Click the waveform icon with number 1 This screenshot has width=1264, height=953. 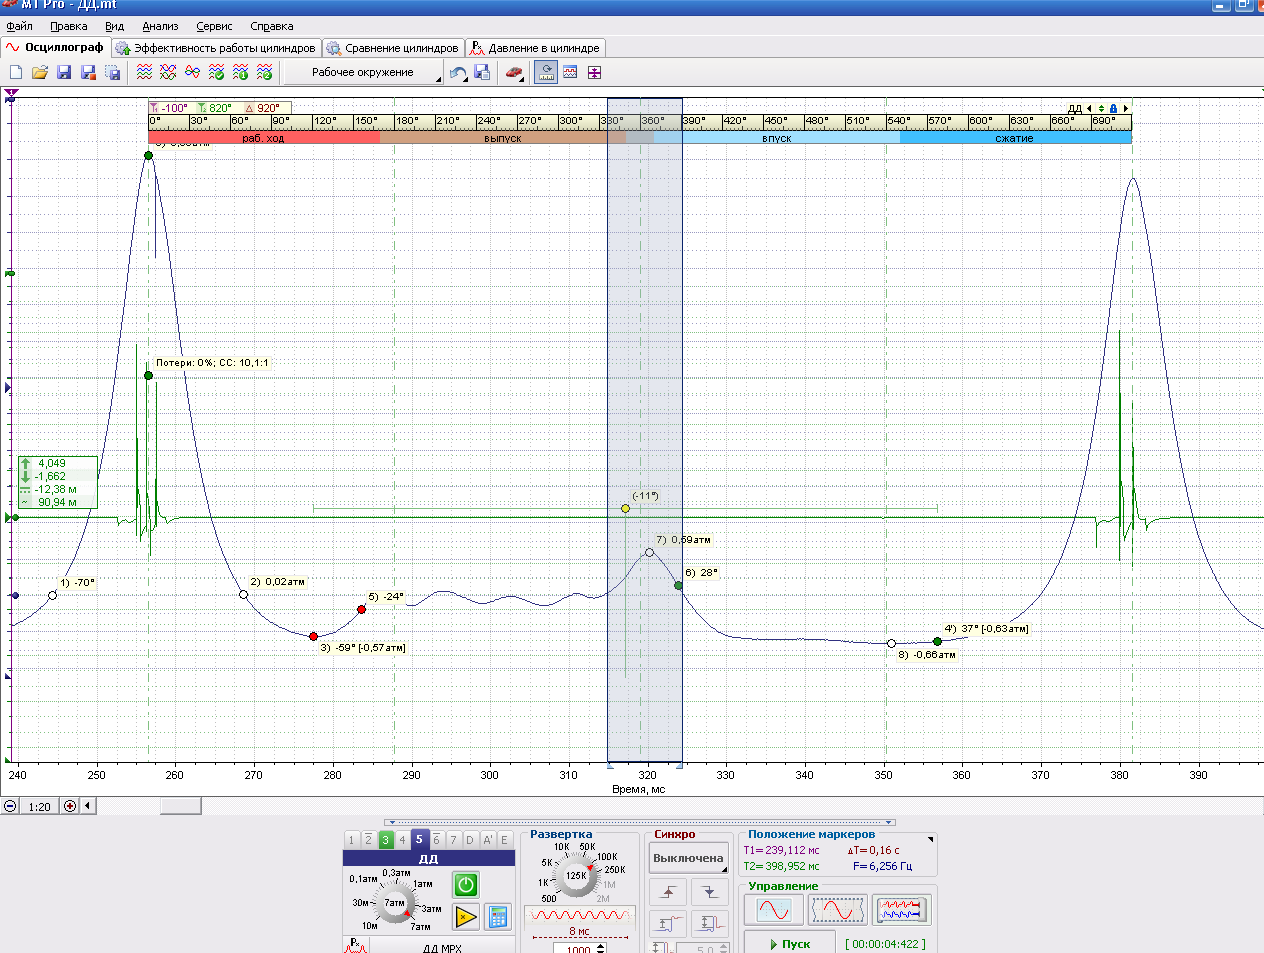240,72
